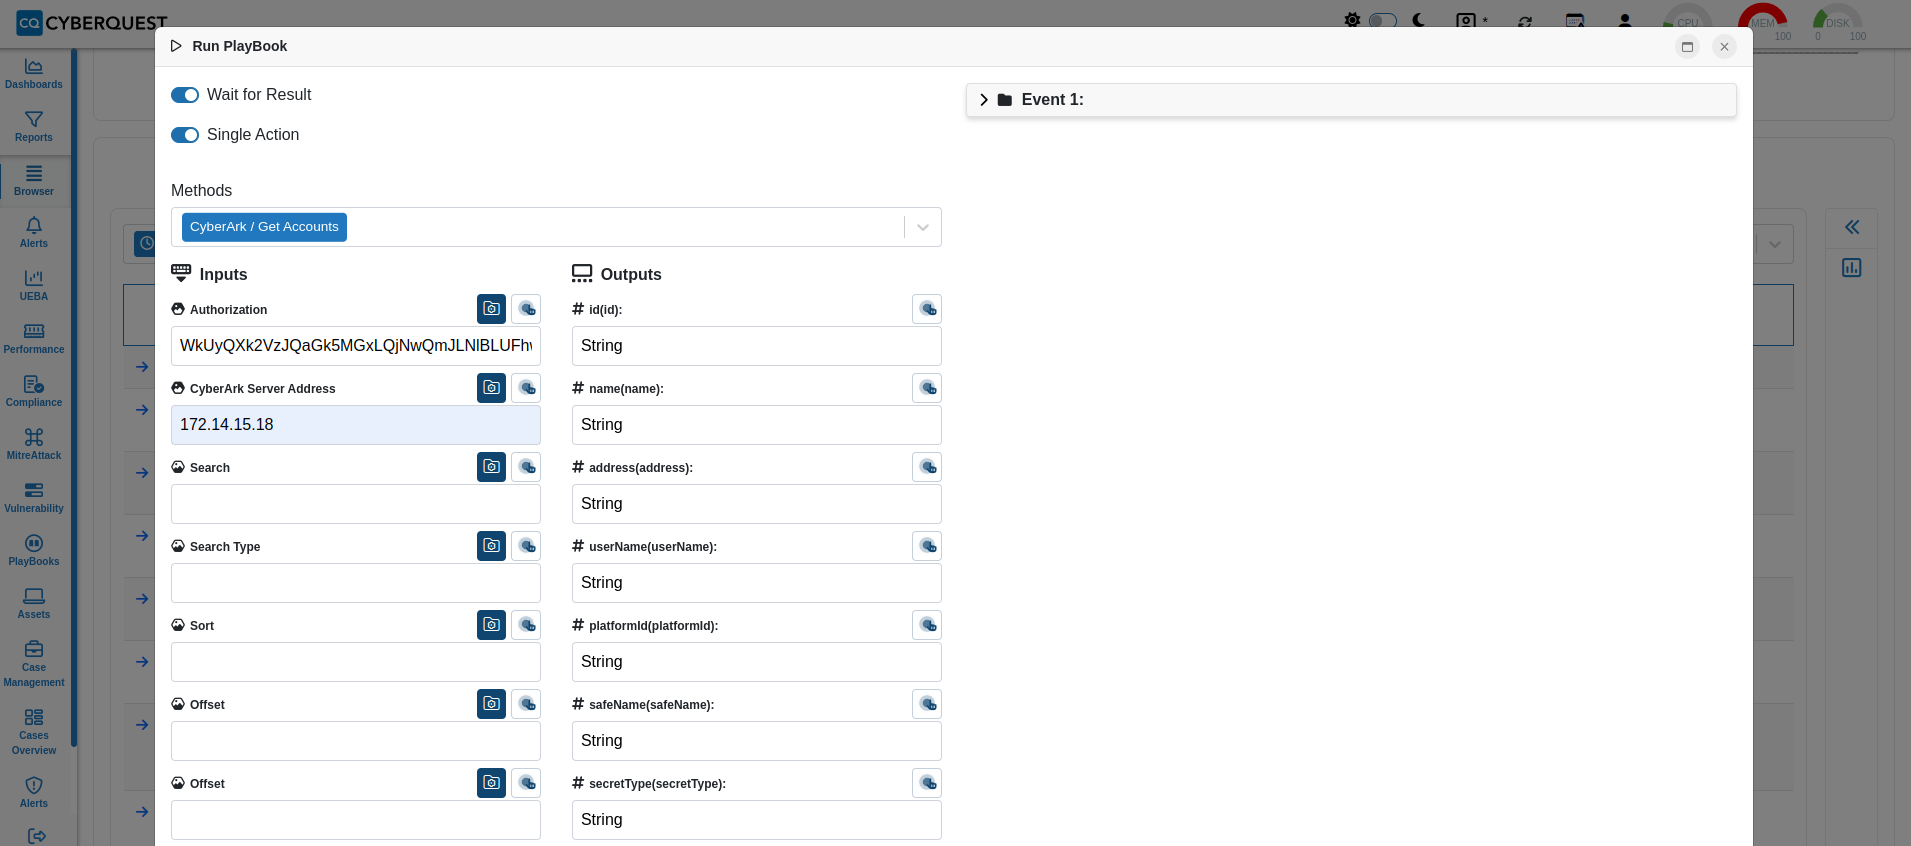Open Case Management in the sidebar
The height and width of the screenshot is (846, 1911).
34,664
